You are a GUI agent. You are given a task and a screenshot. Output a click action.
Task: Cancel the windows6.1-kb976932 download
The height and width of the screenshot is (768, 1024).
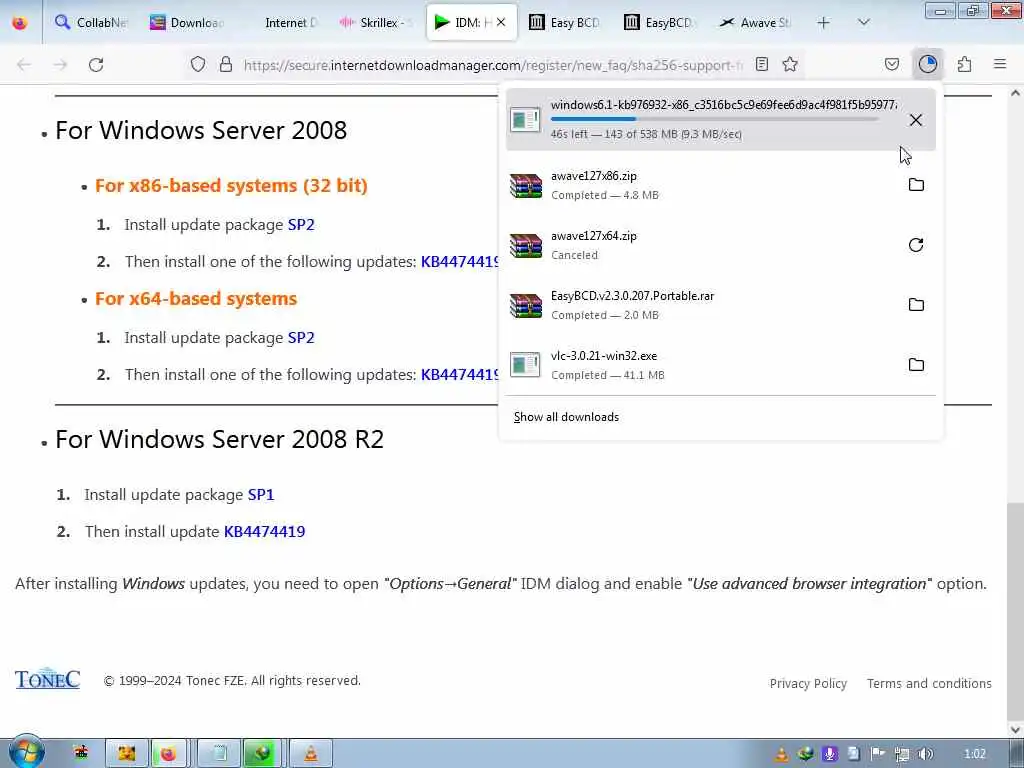[x=916, y=120]
